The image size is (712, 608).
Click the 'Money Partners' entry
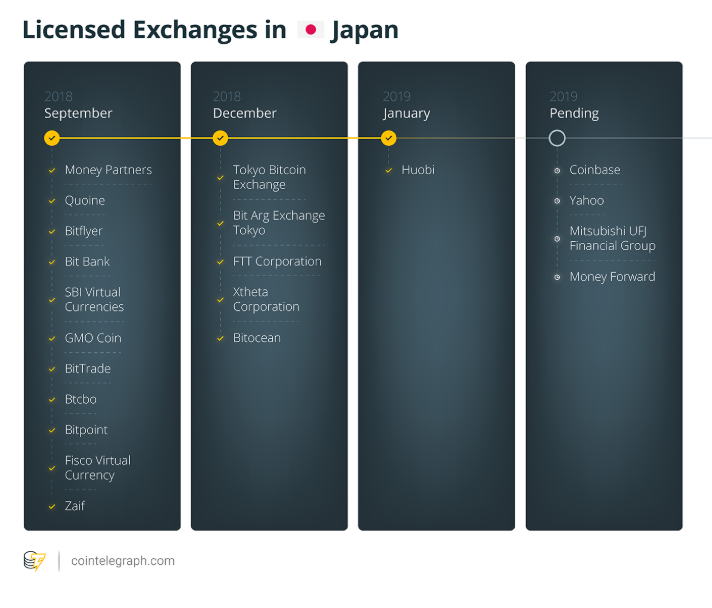[x=108, y=170]
